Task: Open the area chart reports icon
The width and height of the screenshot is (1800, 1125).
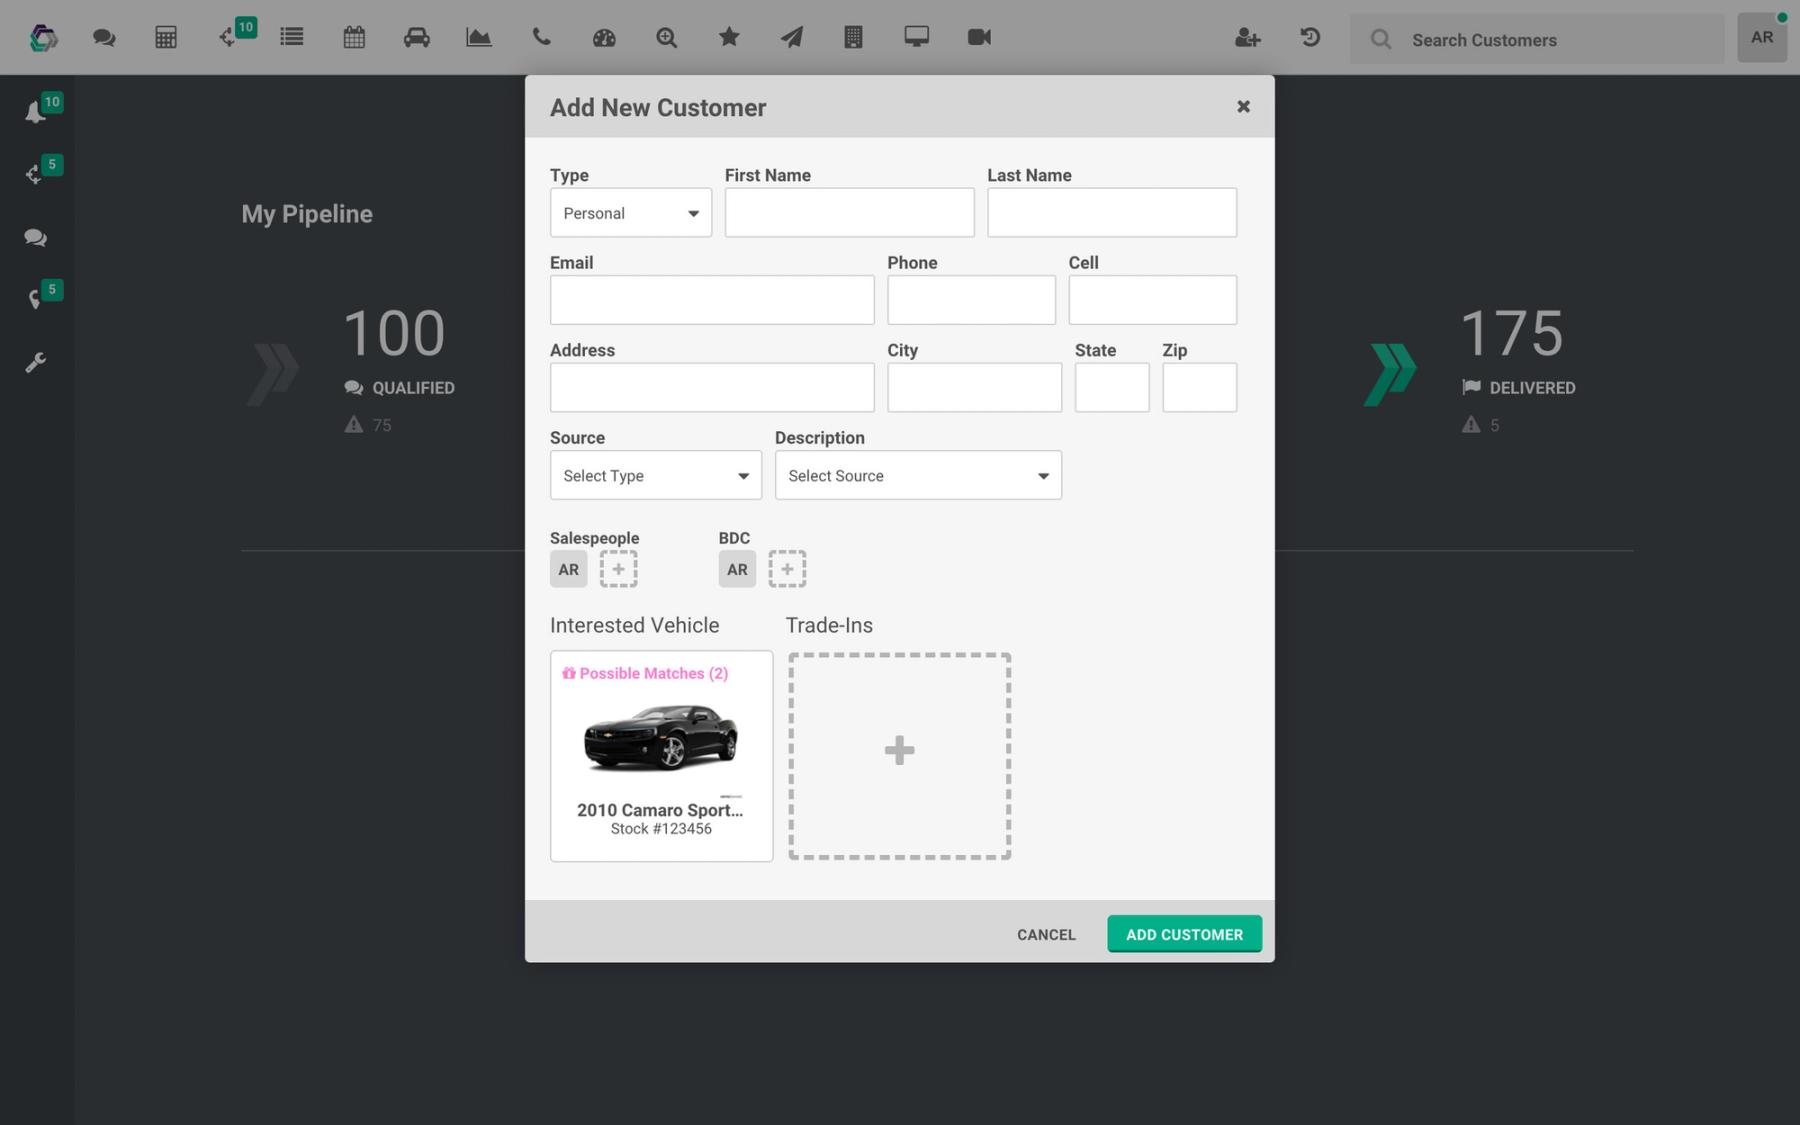Action: (479, 38)
